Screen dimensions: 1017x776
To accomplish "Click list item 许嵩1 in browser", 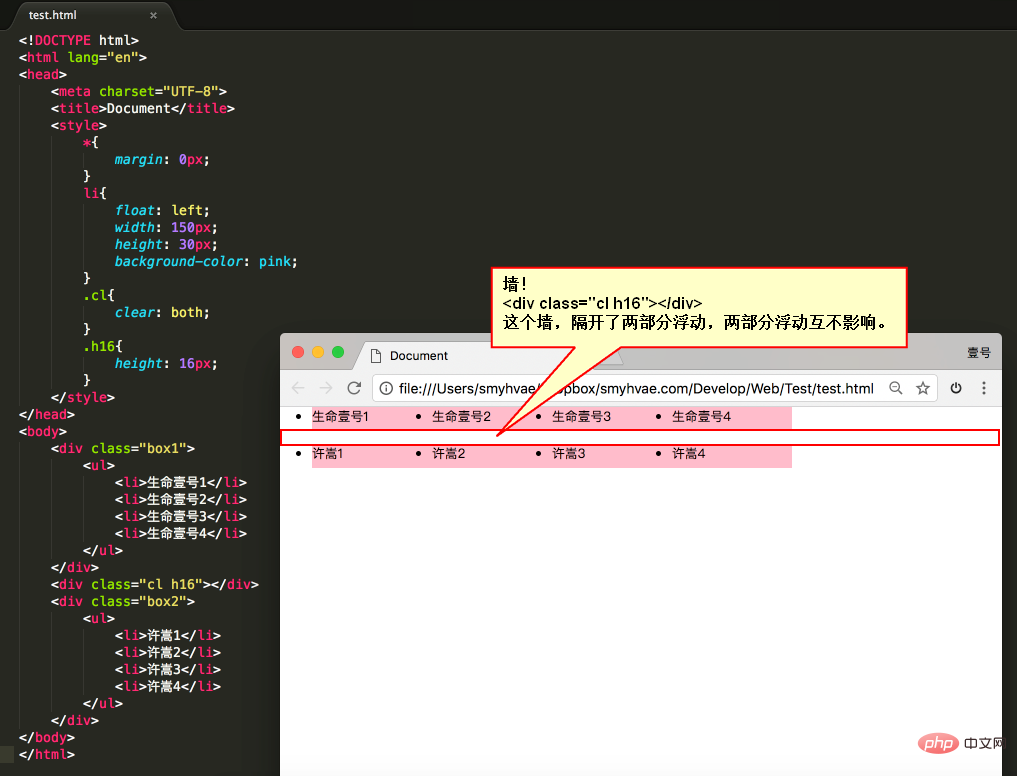I will pyautogui.click(x=328, y=454).
